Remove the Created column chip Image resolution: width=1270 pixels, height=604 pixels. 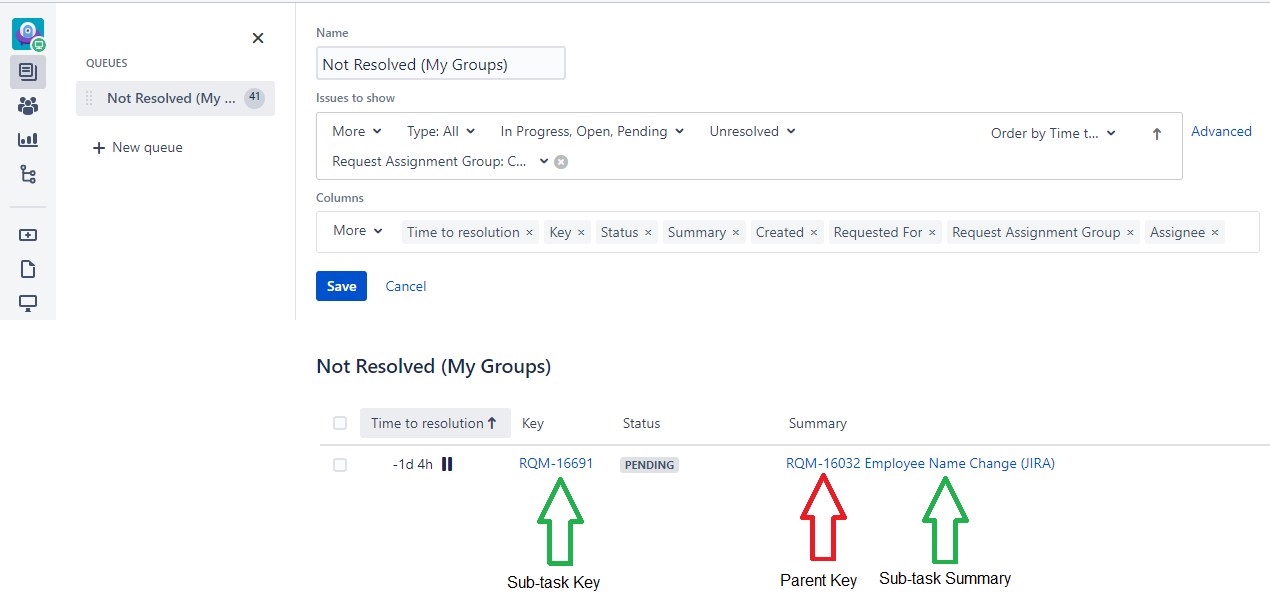point(816,232)
